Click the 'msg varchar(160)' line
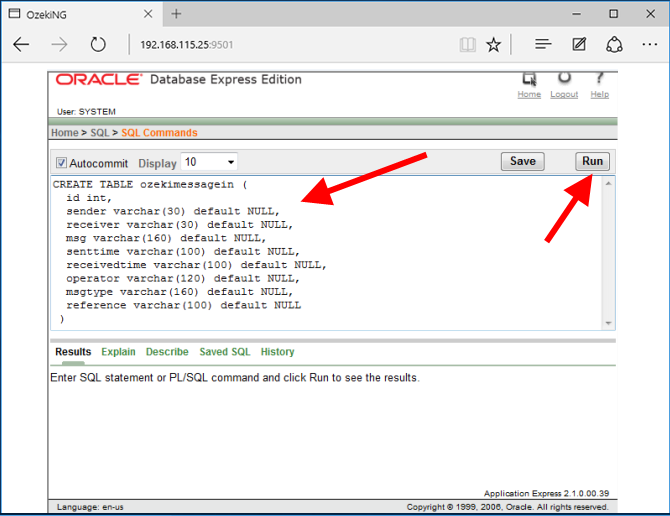Screen dimensions: 670x516 166,238
